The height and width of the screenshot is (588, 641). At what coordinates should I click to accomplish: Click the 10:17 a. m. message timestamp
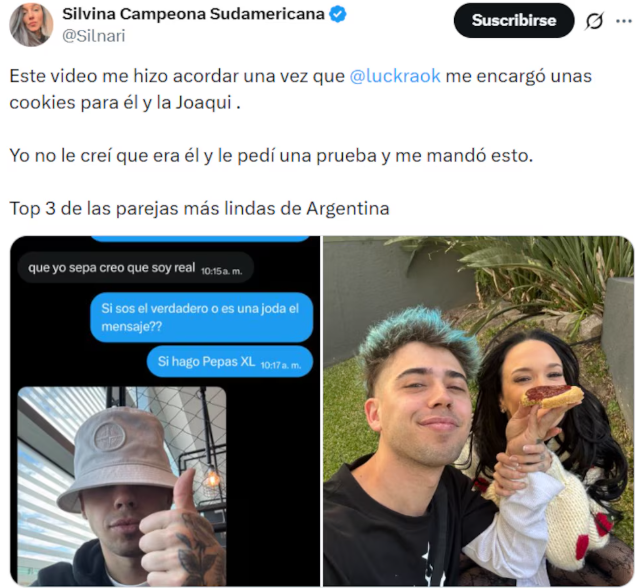tap(281, 365)
